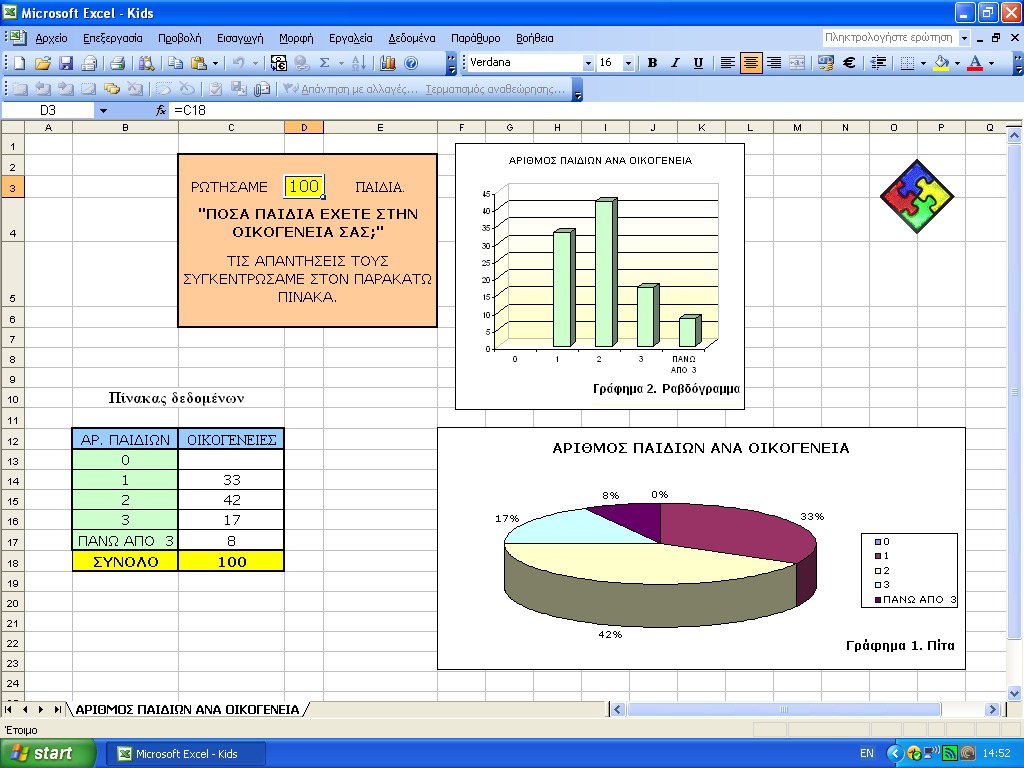Open the AutoSum functions dropdown arrow

tap(341, 63)
